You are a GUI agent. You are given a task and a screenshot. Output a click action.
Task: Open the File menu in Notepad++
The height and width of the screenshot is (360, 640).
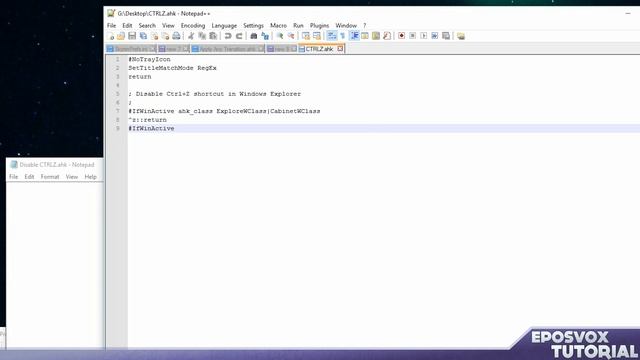pyautogui.click(x=111, y=25)
